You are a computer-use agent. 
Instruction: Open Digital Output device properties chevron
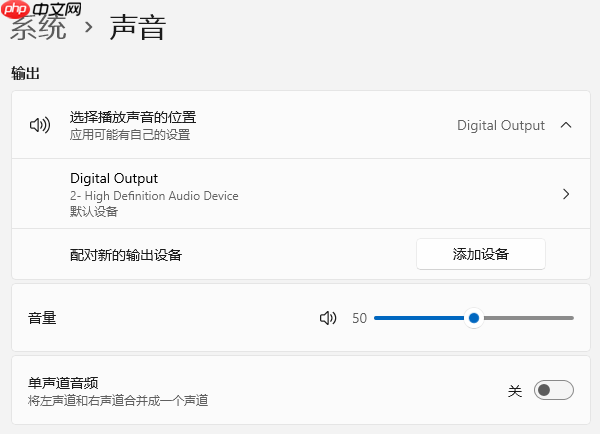click(566, 194)
